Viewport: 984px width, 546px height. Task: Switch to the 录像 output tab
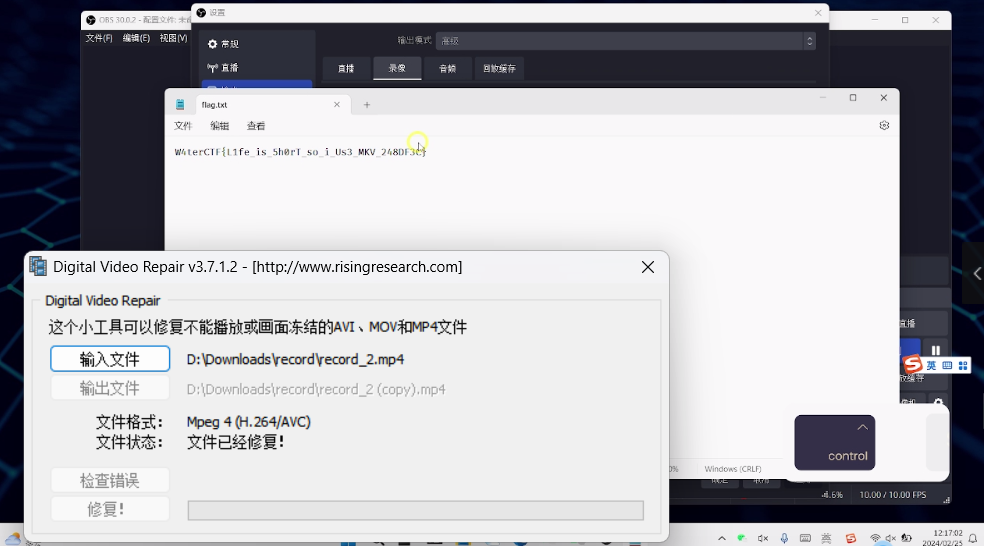tap(397, 68)
